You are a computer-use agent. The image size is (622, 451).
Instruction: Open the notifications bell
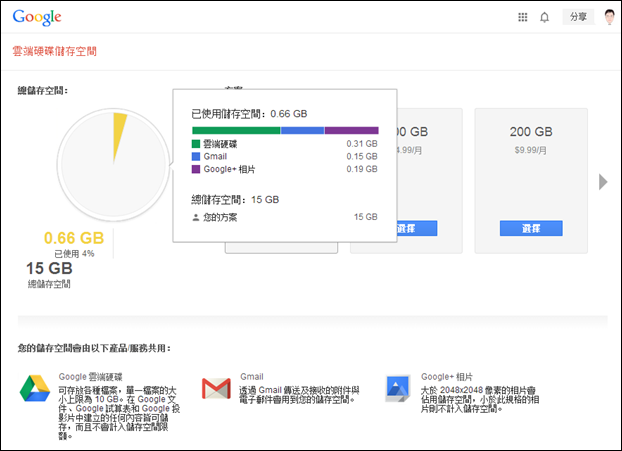pyautogui.click(x=544, y=17)
